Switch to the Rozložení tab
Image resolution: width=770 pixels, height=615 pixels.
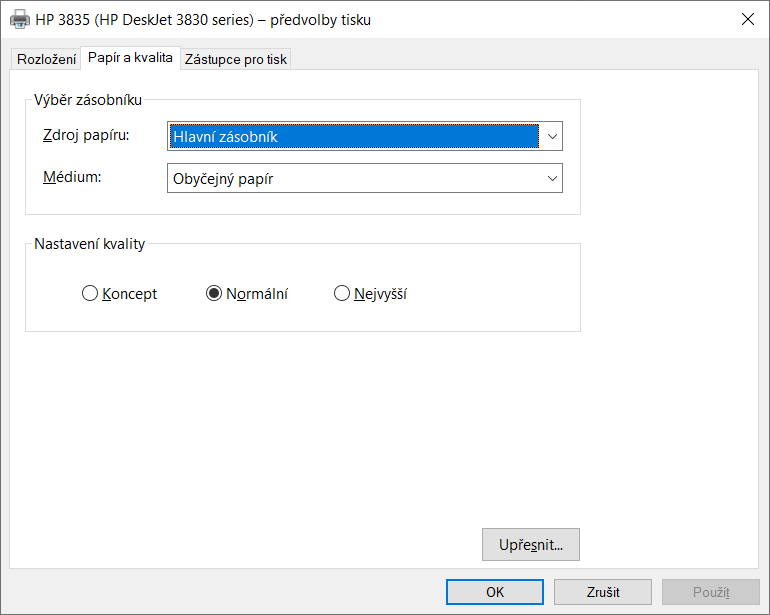pyautogui.click(x=47, y=59)
